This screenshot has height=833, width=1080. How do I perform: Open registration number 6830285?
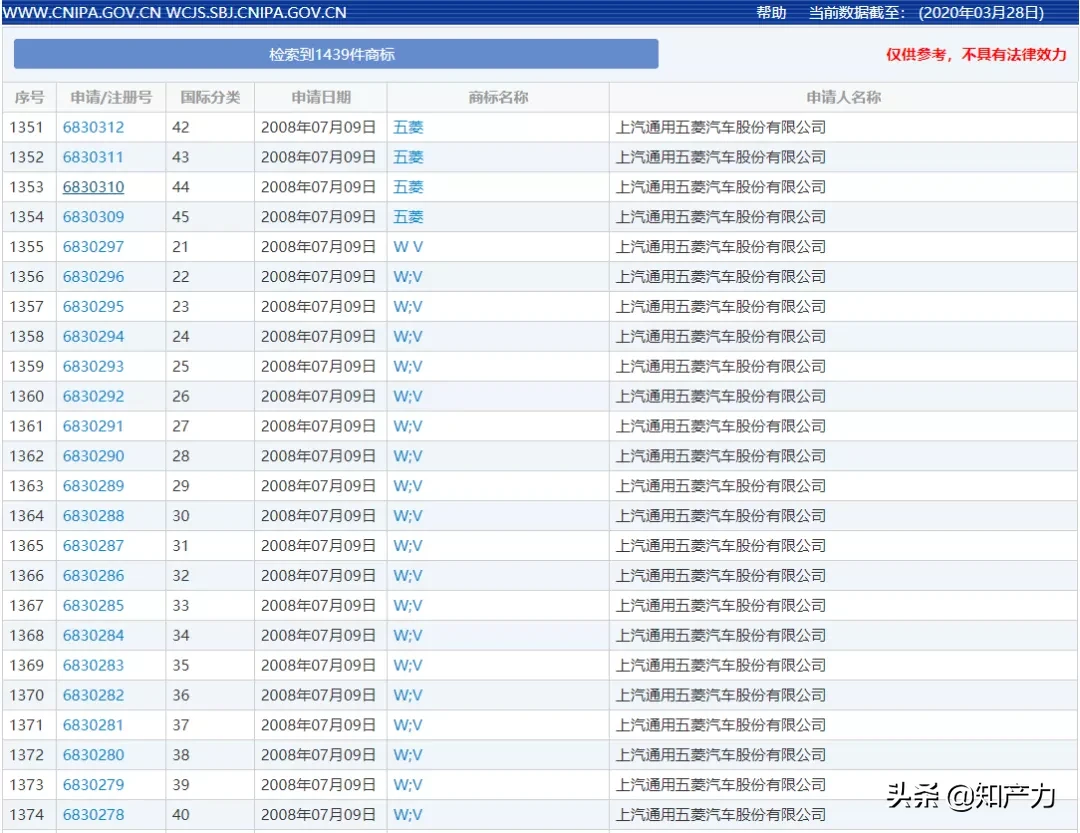[x=94, y=606]
